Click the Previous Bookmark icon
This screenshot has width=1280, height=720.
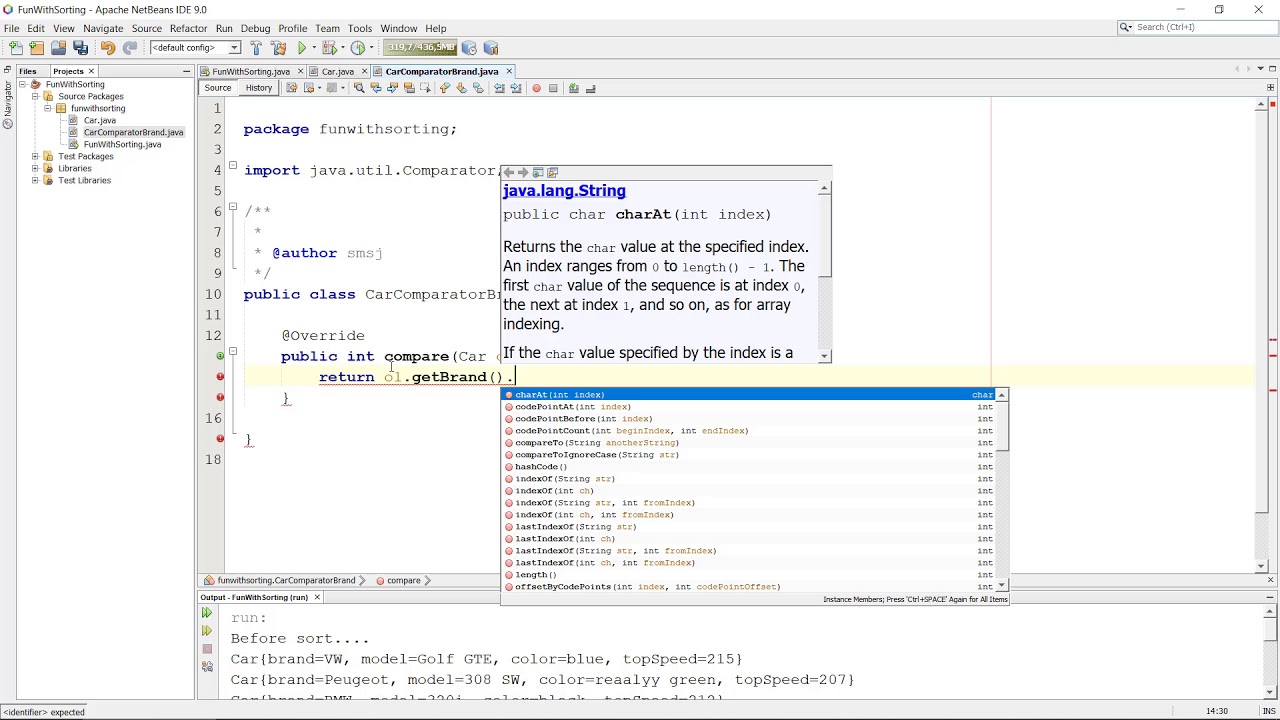tap(444, 88)
